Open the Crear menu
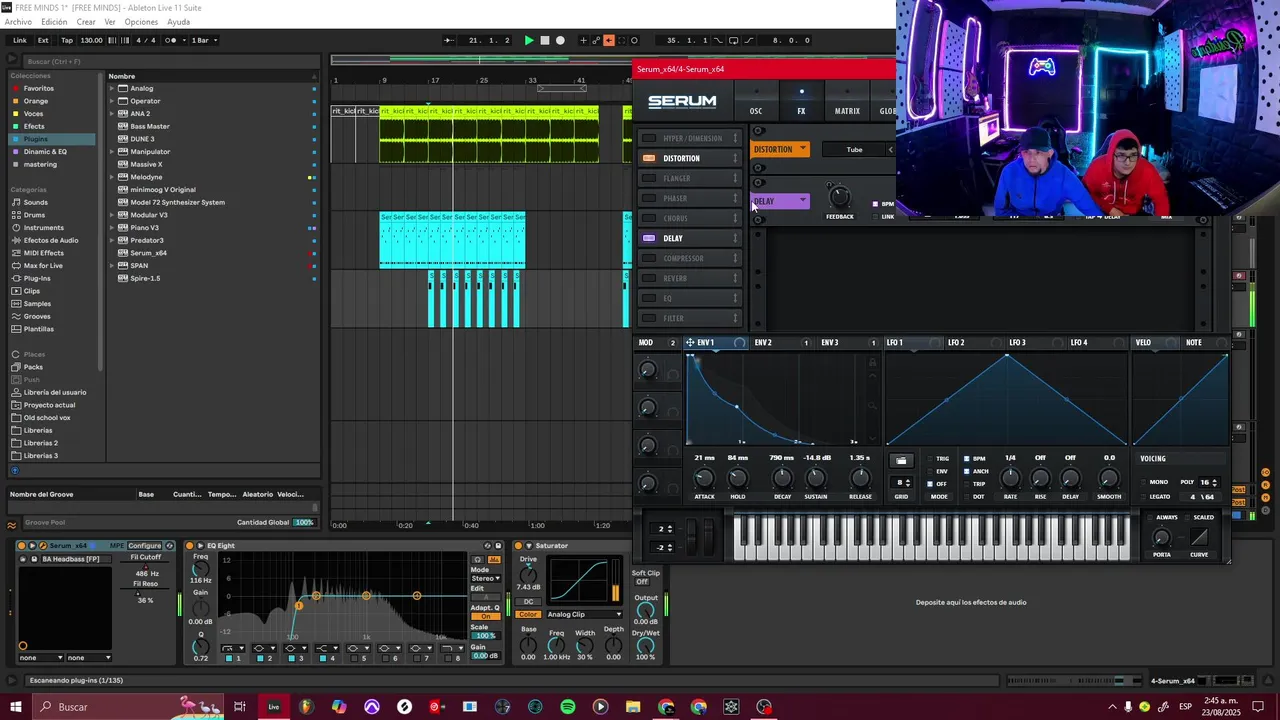1280x720 pixels. coord(86,22)
